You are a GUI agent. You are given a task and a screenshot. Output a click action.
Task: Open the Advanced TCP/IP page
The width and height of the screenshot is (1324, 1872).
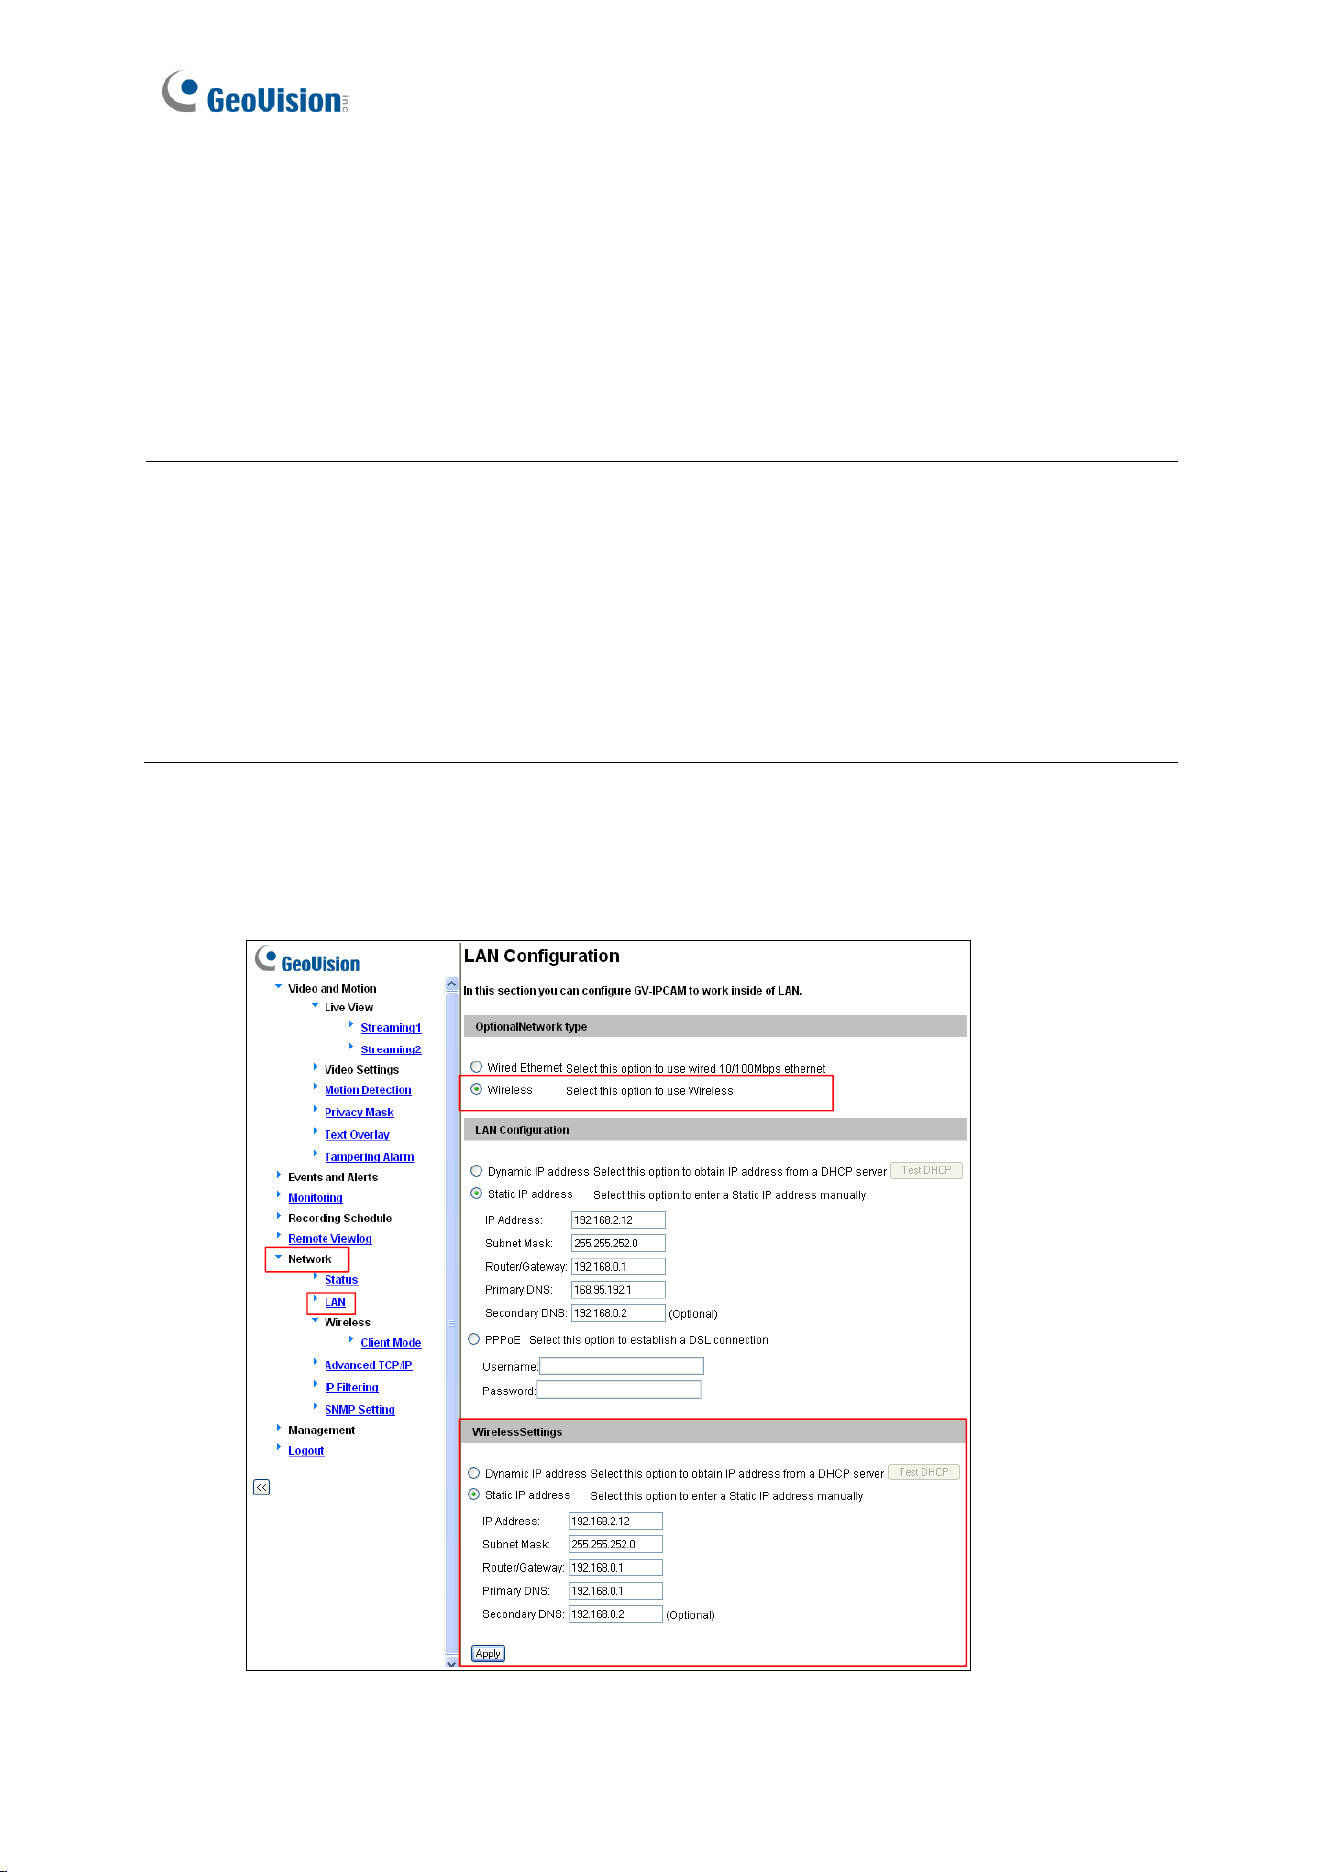368,1365
